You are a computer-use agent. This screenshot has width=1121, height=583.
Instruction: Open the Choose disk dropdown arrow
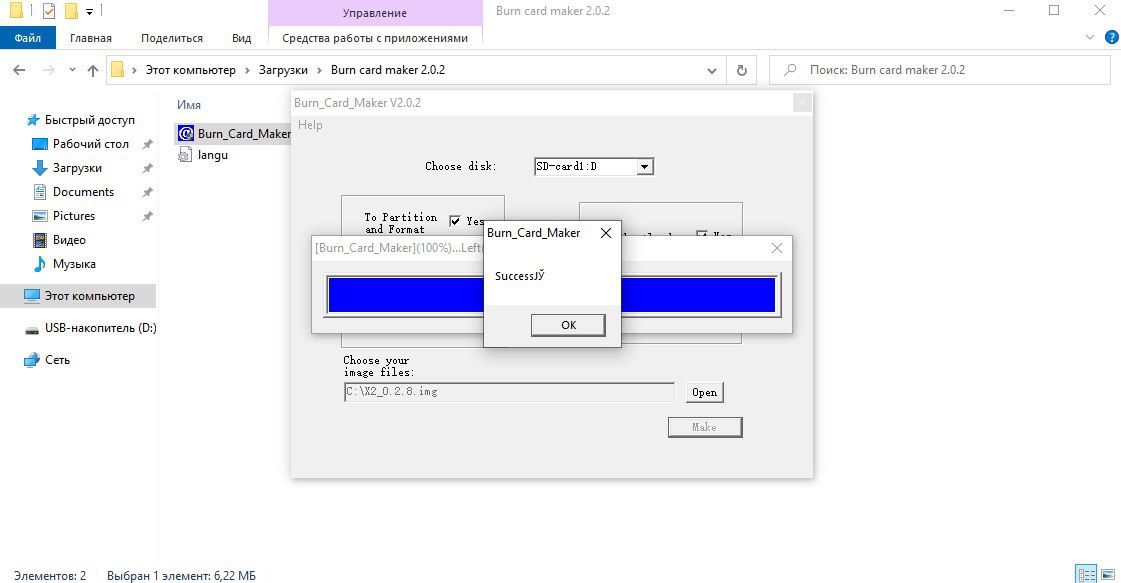tap(644, 167)
